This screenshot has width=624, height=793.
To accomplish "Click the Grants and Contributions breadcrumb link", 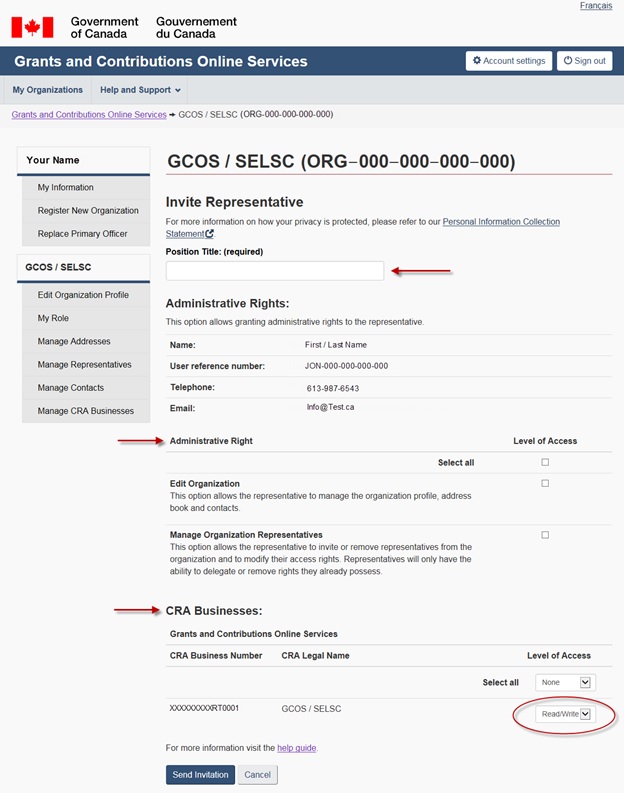I will point(89,115).
